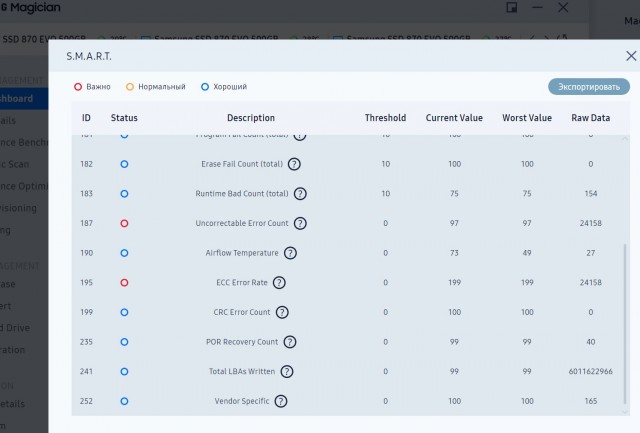Screen dimensions: 640x433
Task: Click the orange 'Нормальный' legend circle
Action: (130, 87)
